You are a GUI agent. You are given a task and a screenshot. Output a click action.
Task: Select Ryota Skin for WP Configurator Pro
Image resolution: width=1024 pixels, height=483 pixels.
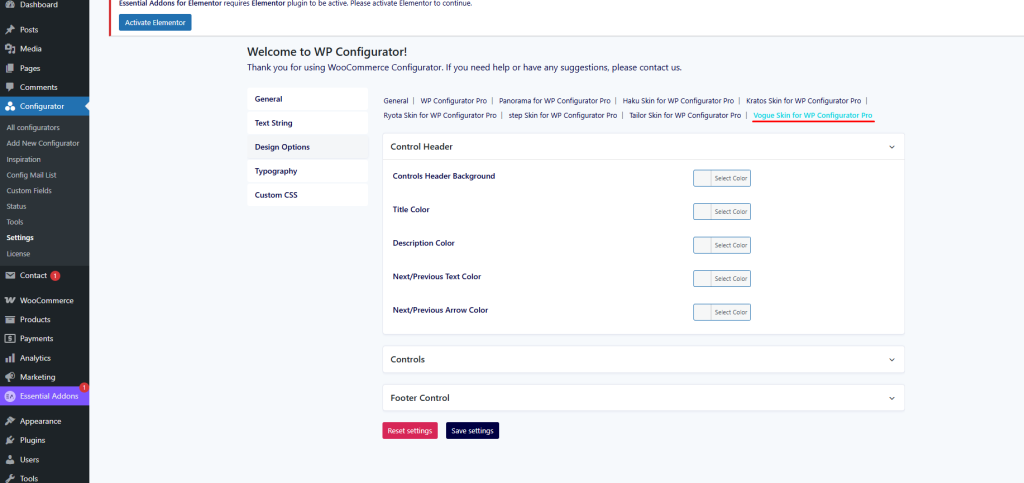[440, 116]
